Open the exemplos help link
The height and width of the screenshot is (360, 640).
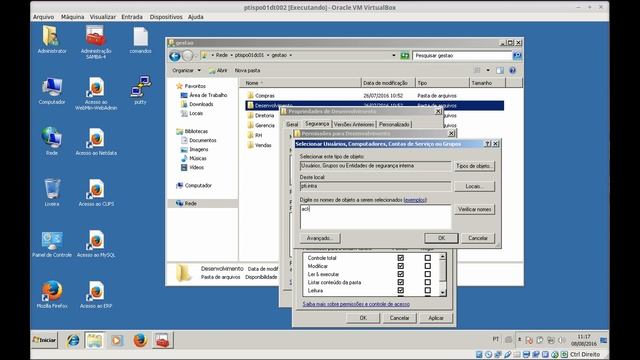click(x=415, y=200)
